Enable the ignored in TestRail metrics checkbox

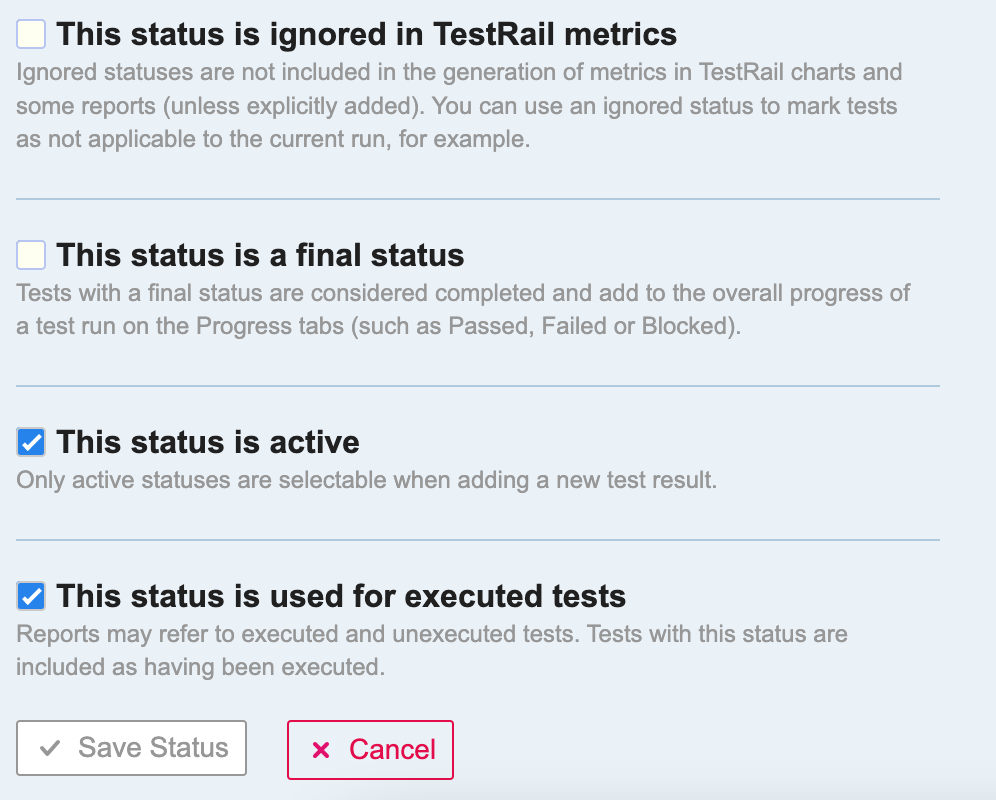tap(31, 35)
